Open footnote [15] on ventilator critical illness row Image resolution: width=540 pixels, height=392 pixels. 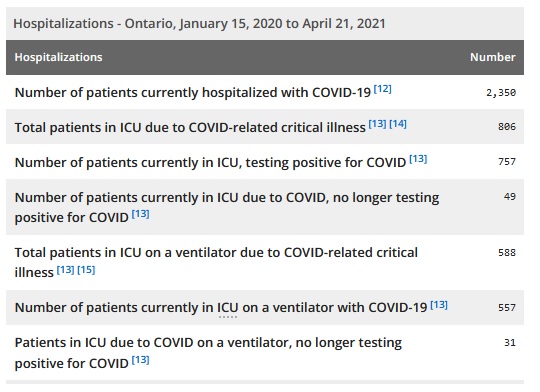(86, 269)
